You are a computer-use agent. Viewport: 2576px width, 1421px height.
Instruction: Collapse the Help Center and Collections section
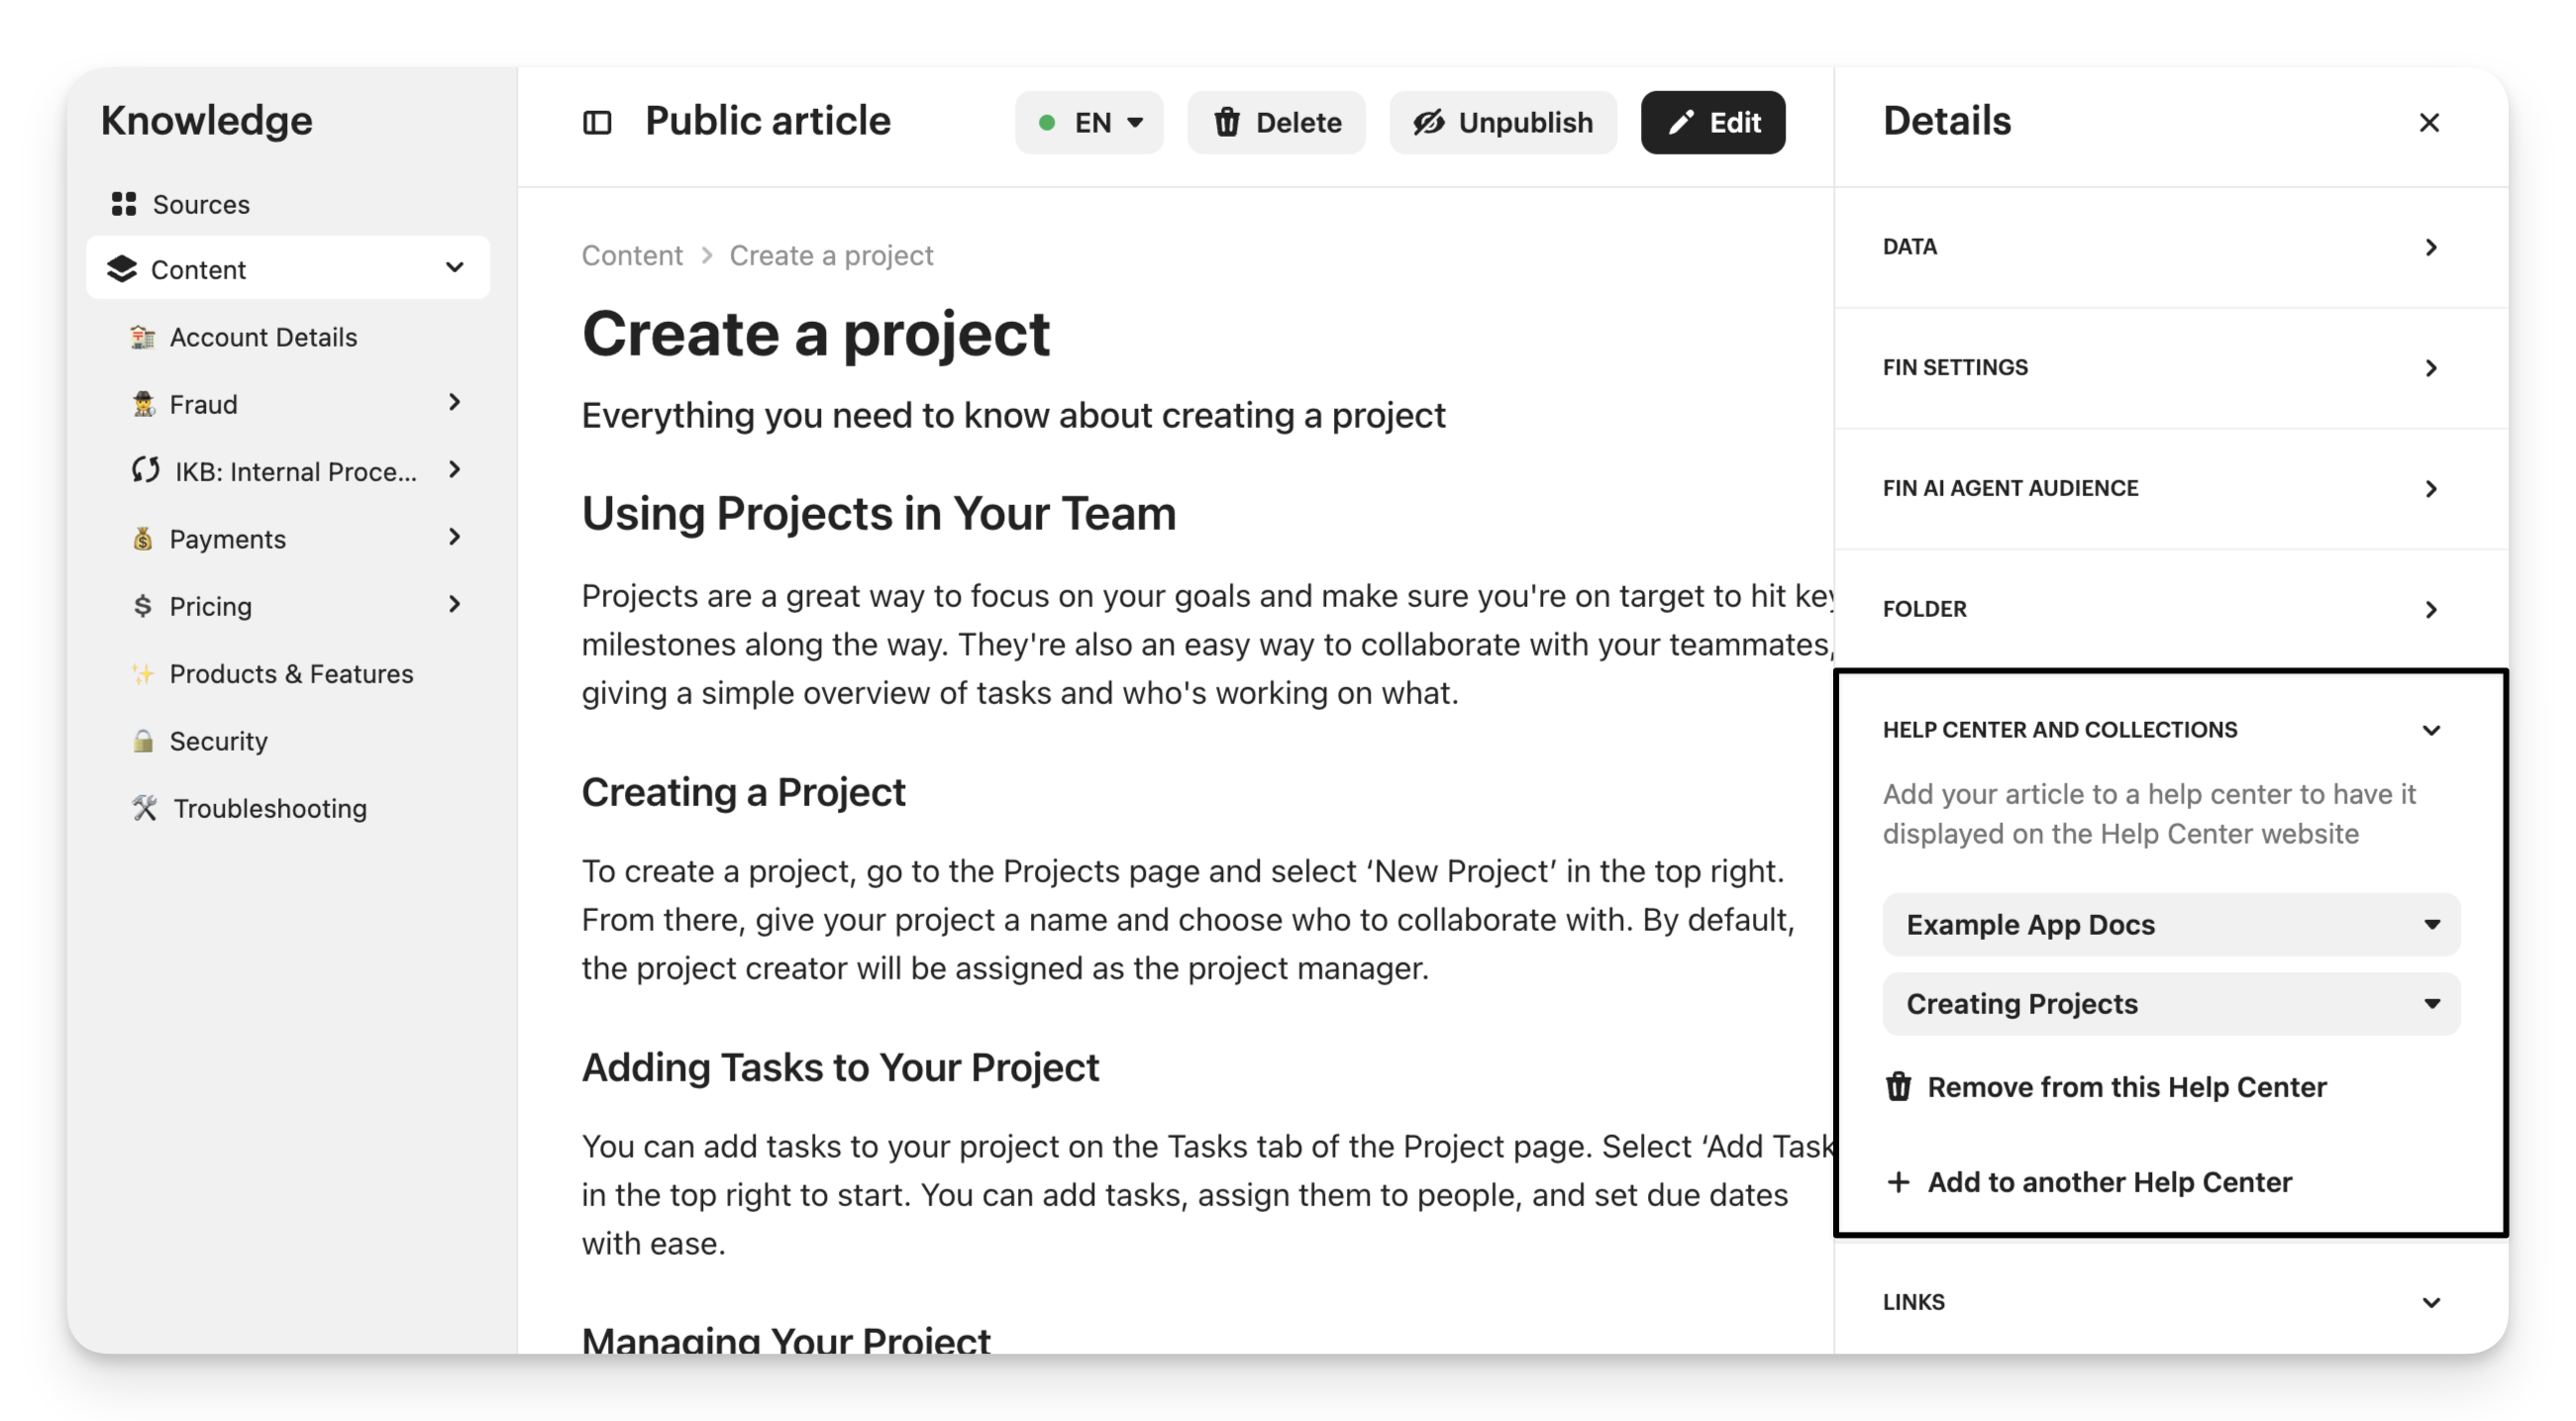point(2431,730)
